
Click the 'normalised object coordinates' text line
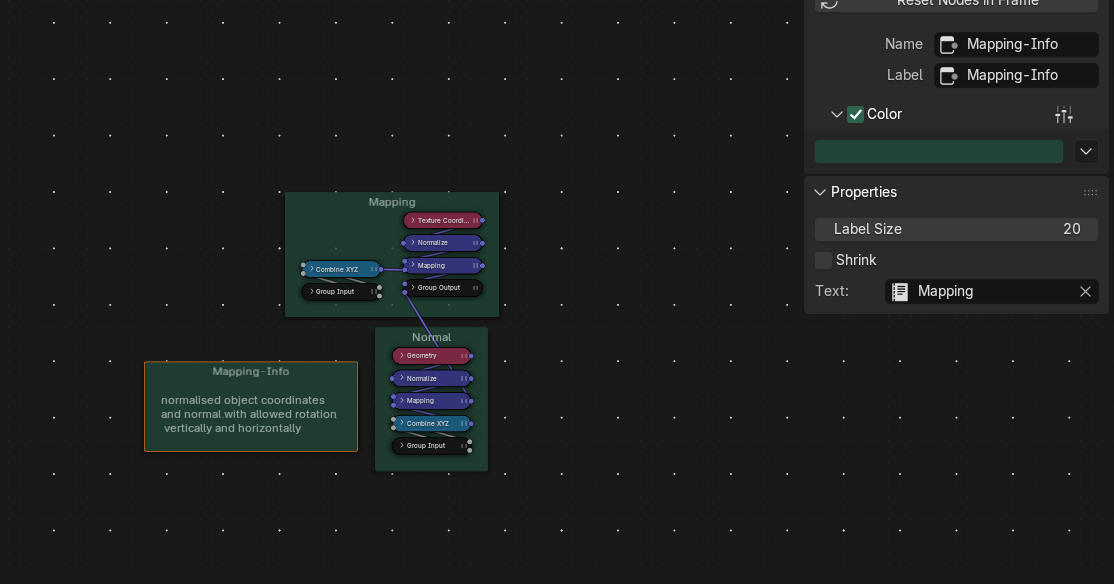pos(243,401)
